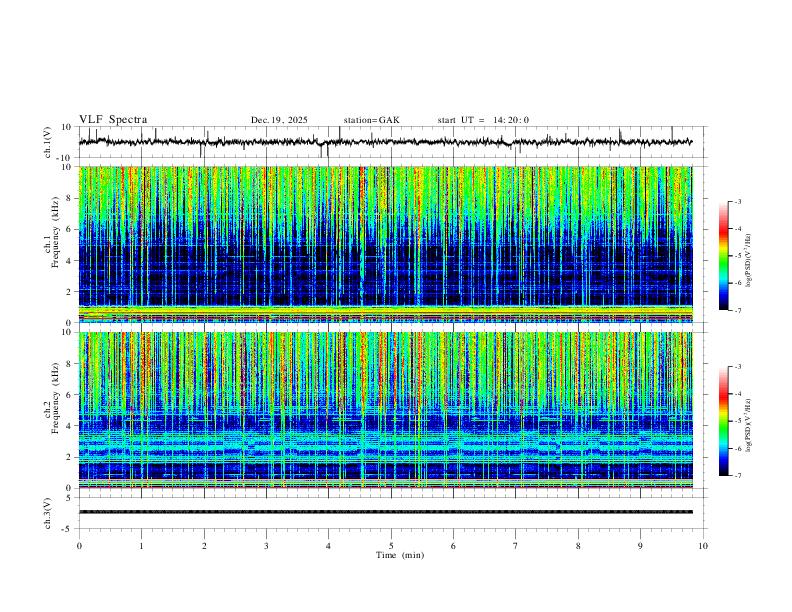Click time axis tick label "1"
The height and width of the screenshot is (612, 792).
(x=141, y=546)
